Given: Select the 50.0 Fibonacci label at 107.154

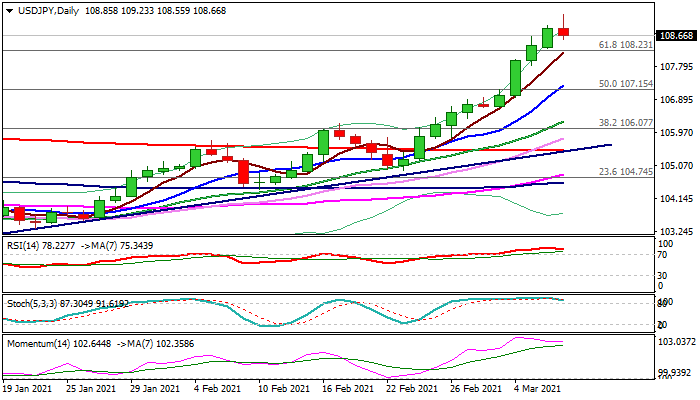Looking at the screenshot, I should [x=625, y=84].
